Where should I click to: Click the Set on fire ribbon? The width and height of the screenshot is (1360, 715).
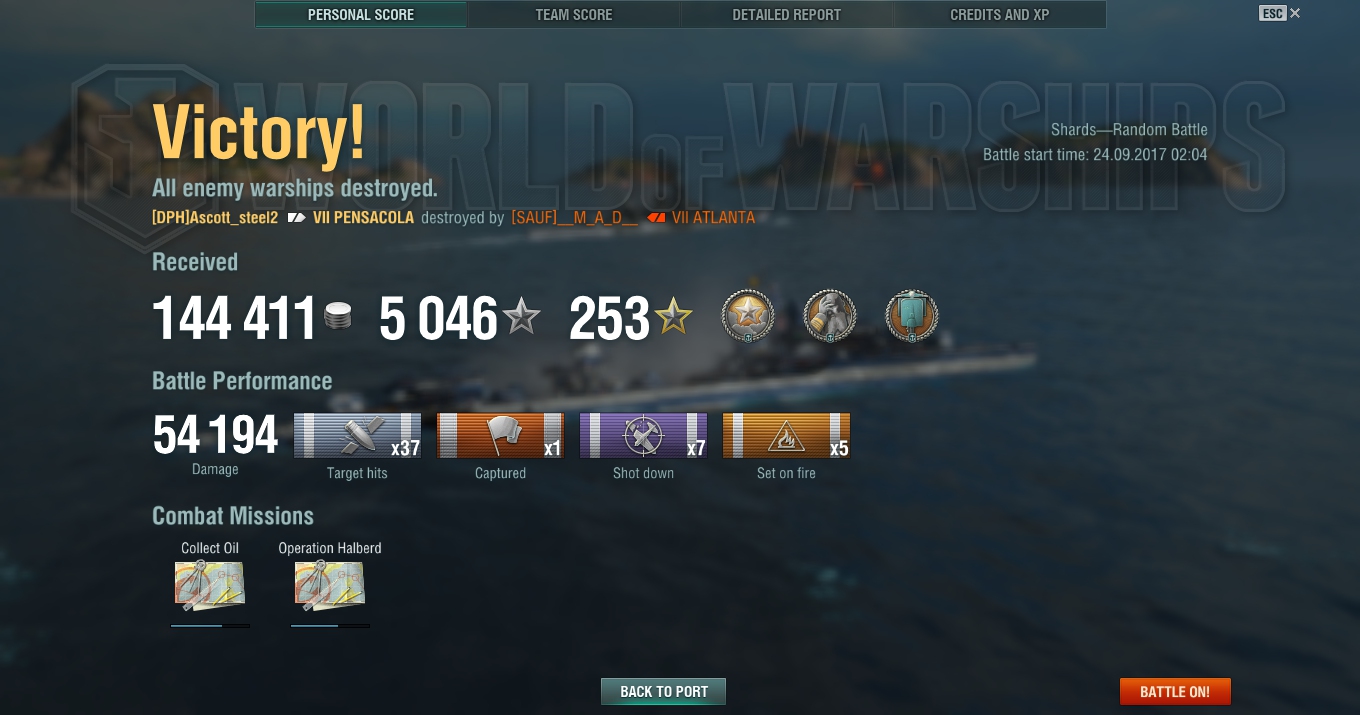[786, 436]
